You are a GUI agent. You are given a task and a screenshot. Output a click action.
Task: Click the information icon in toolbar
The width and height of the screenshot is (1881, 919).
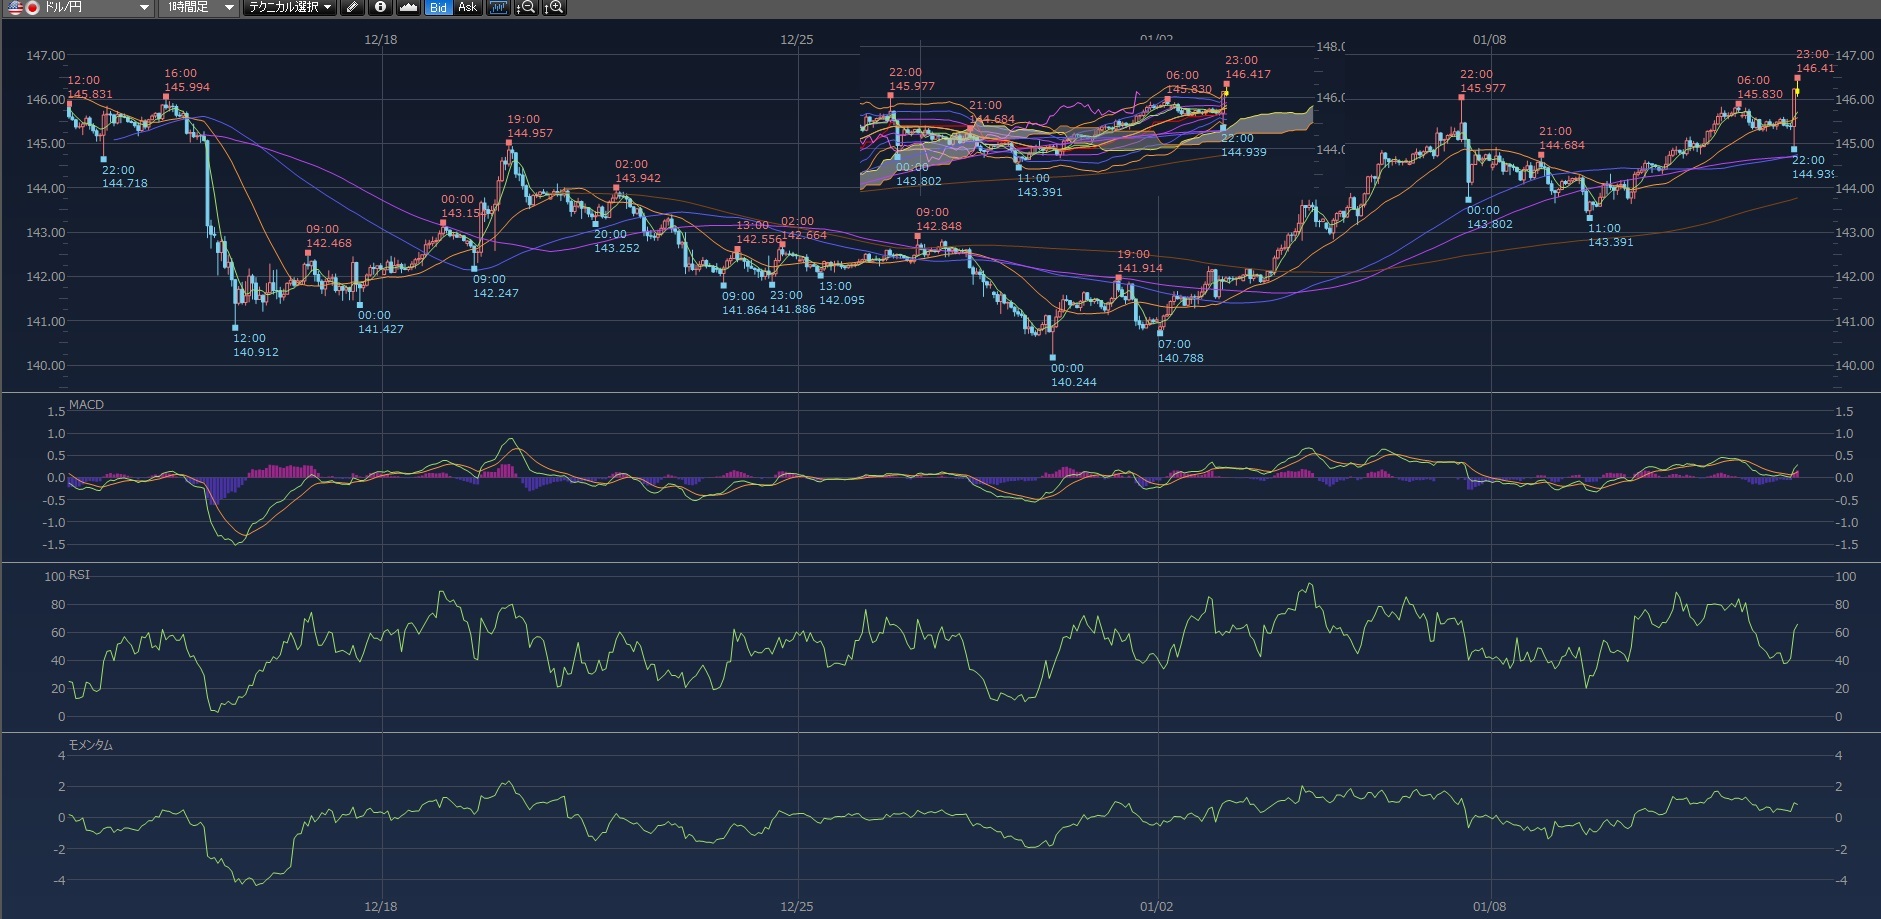(380, 7)
